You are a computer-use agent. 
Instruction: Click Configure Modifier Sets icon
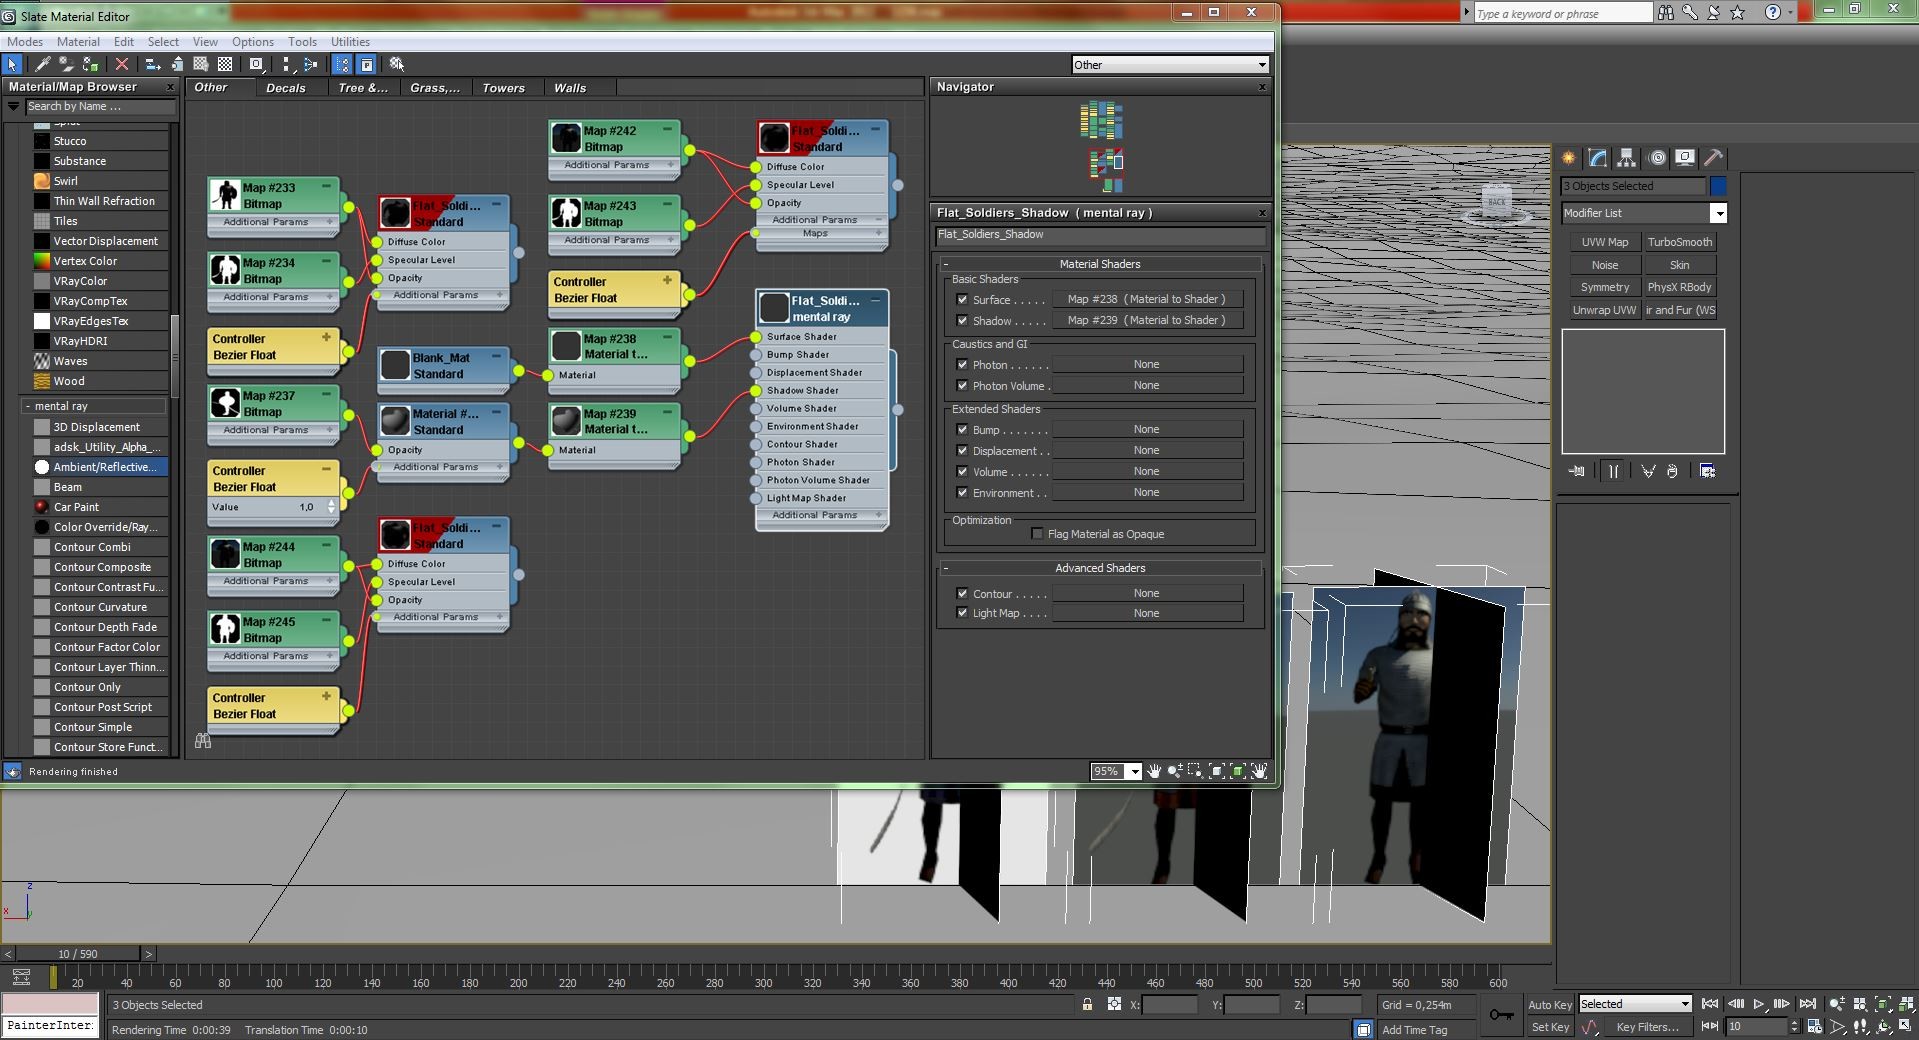pyautogui.click(x=1708, y=471)
